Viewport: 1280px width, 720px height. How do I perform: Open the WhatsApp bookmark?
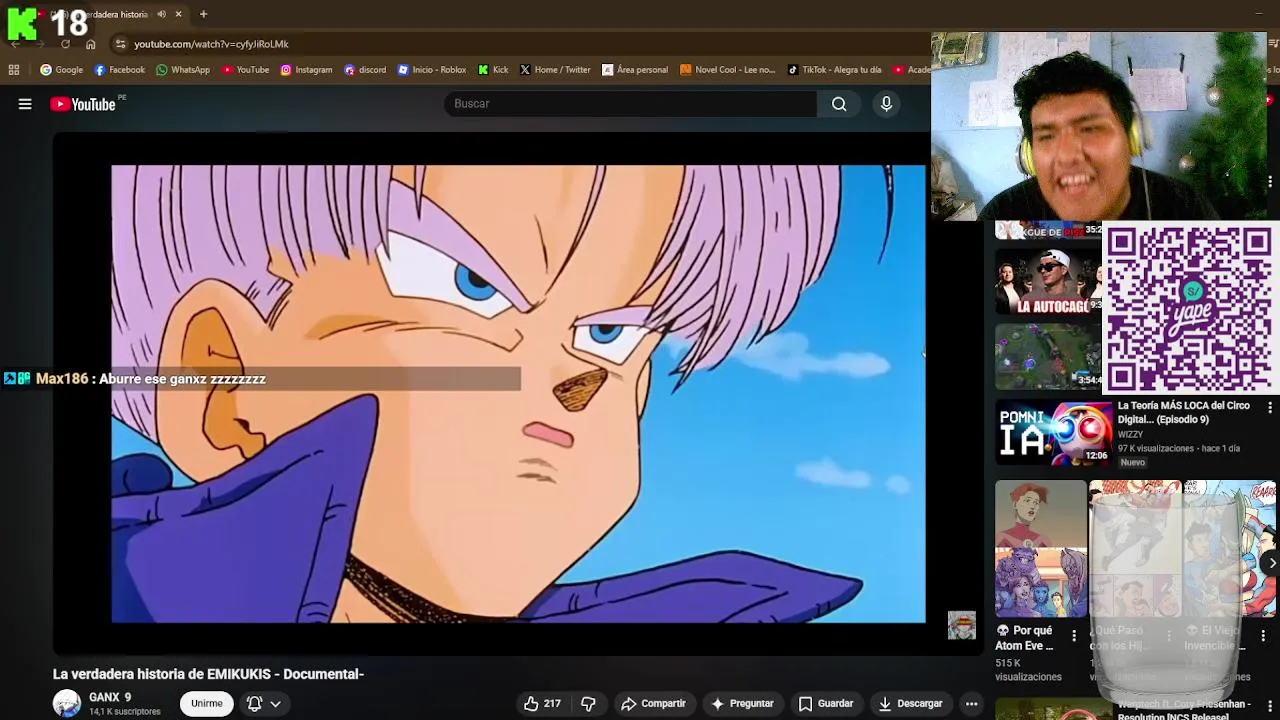pos(183,70)
